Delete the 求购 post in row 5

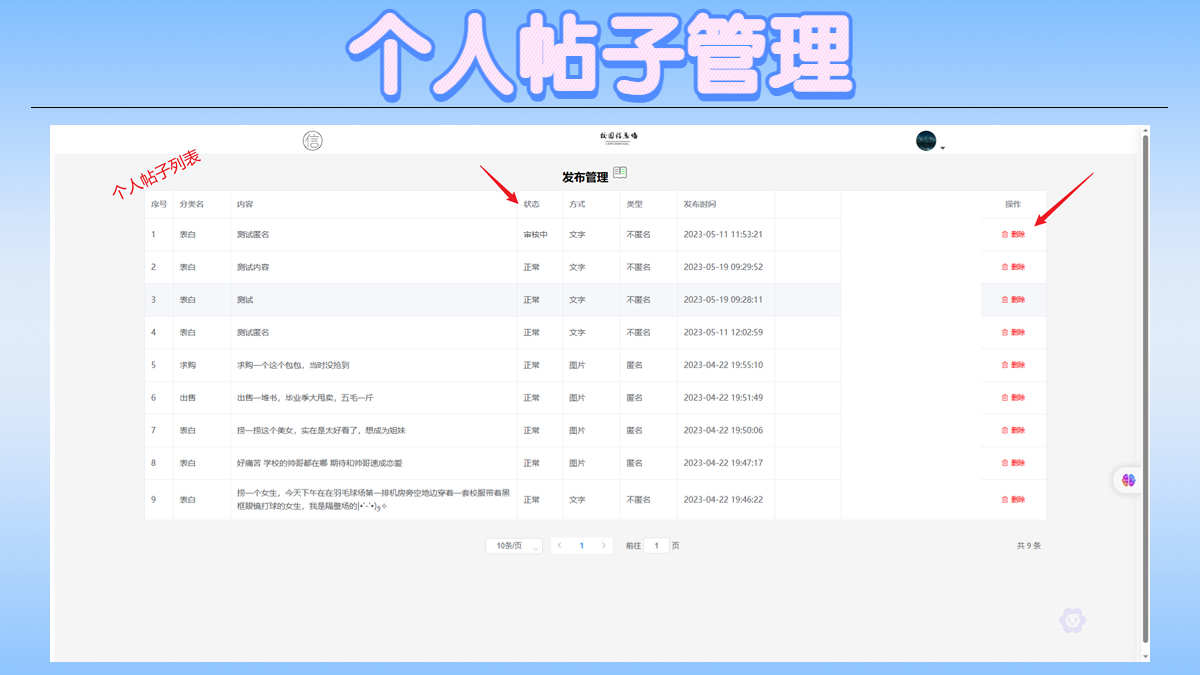click(x=1013, y=365)
